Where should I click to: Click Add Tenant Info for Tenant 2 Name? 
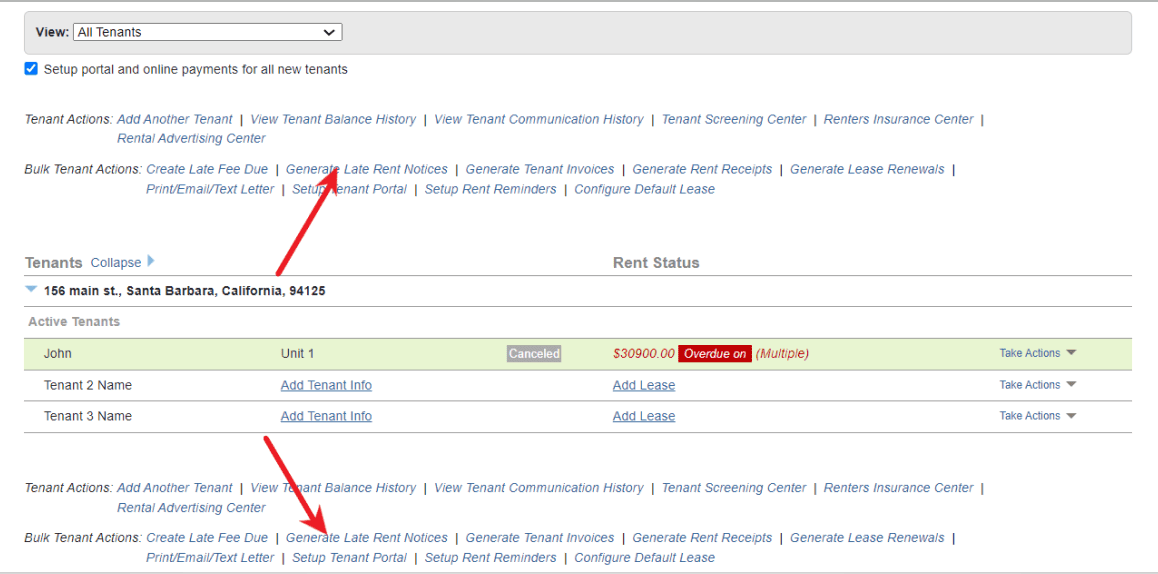click(x=326, y=386)
